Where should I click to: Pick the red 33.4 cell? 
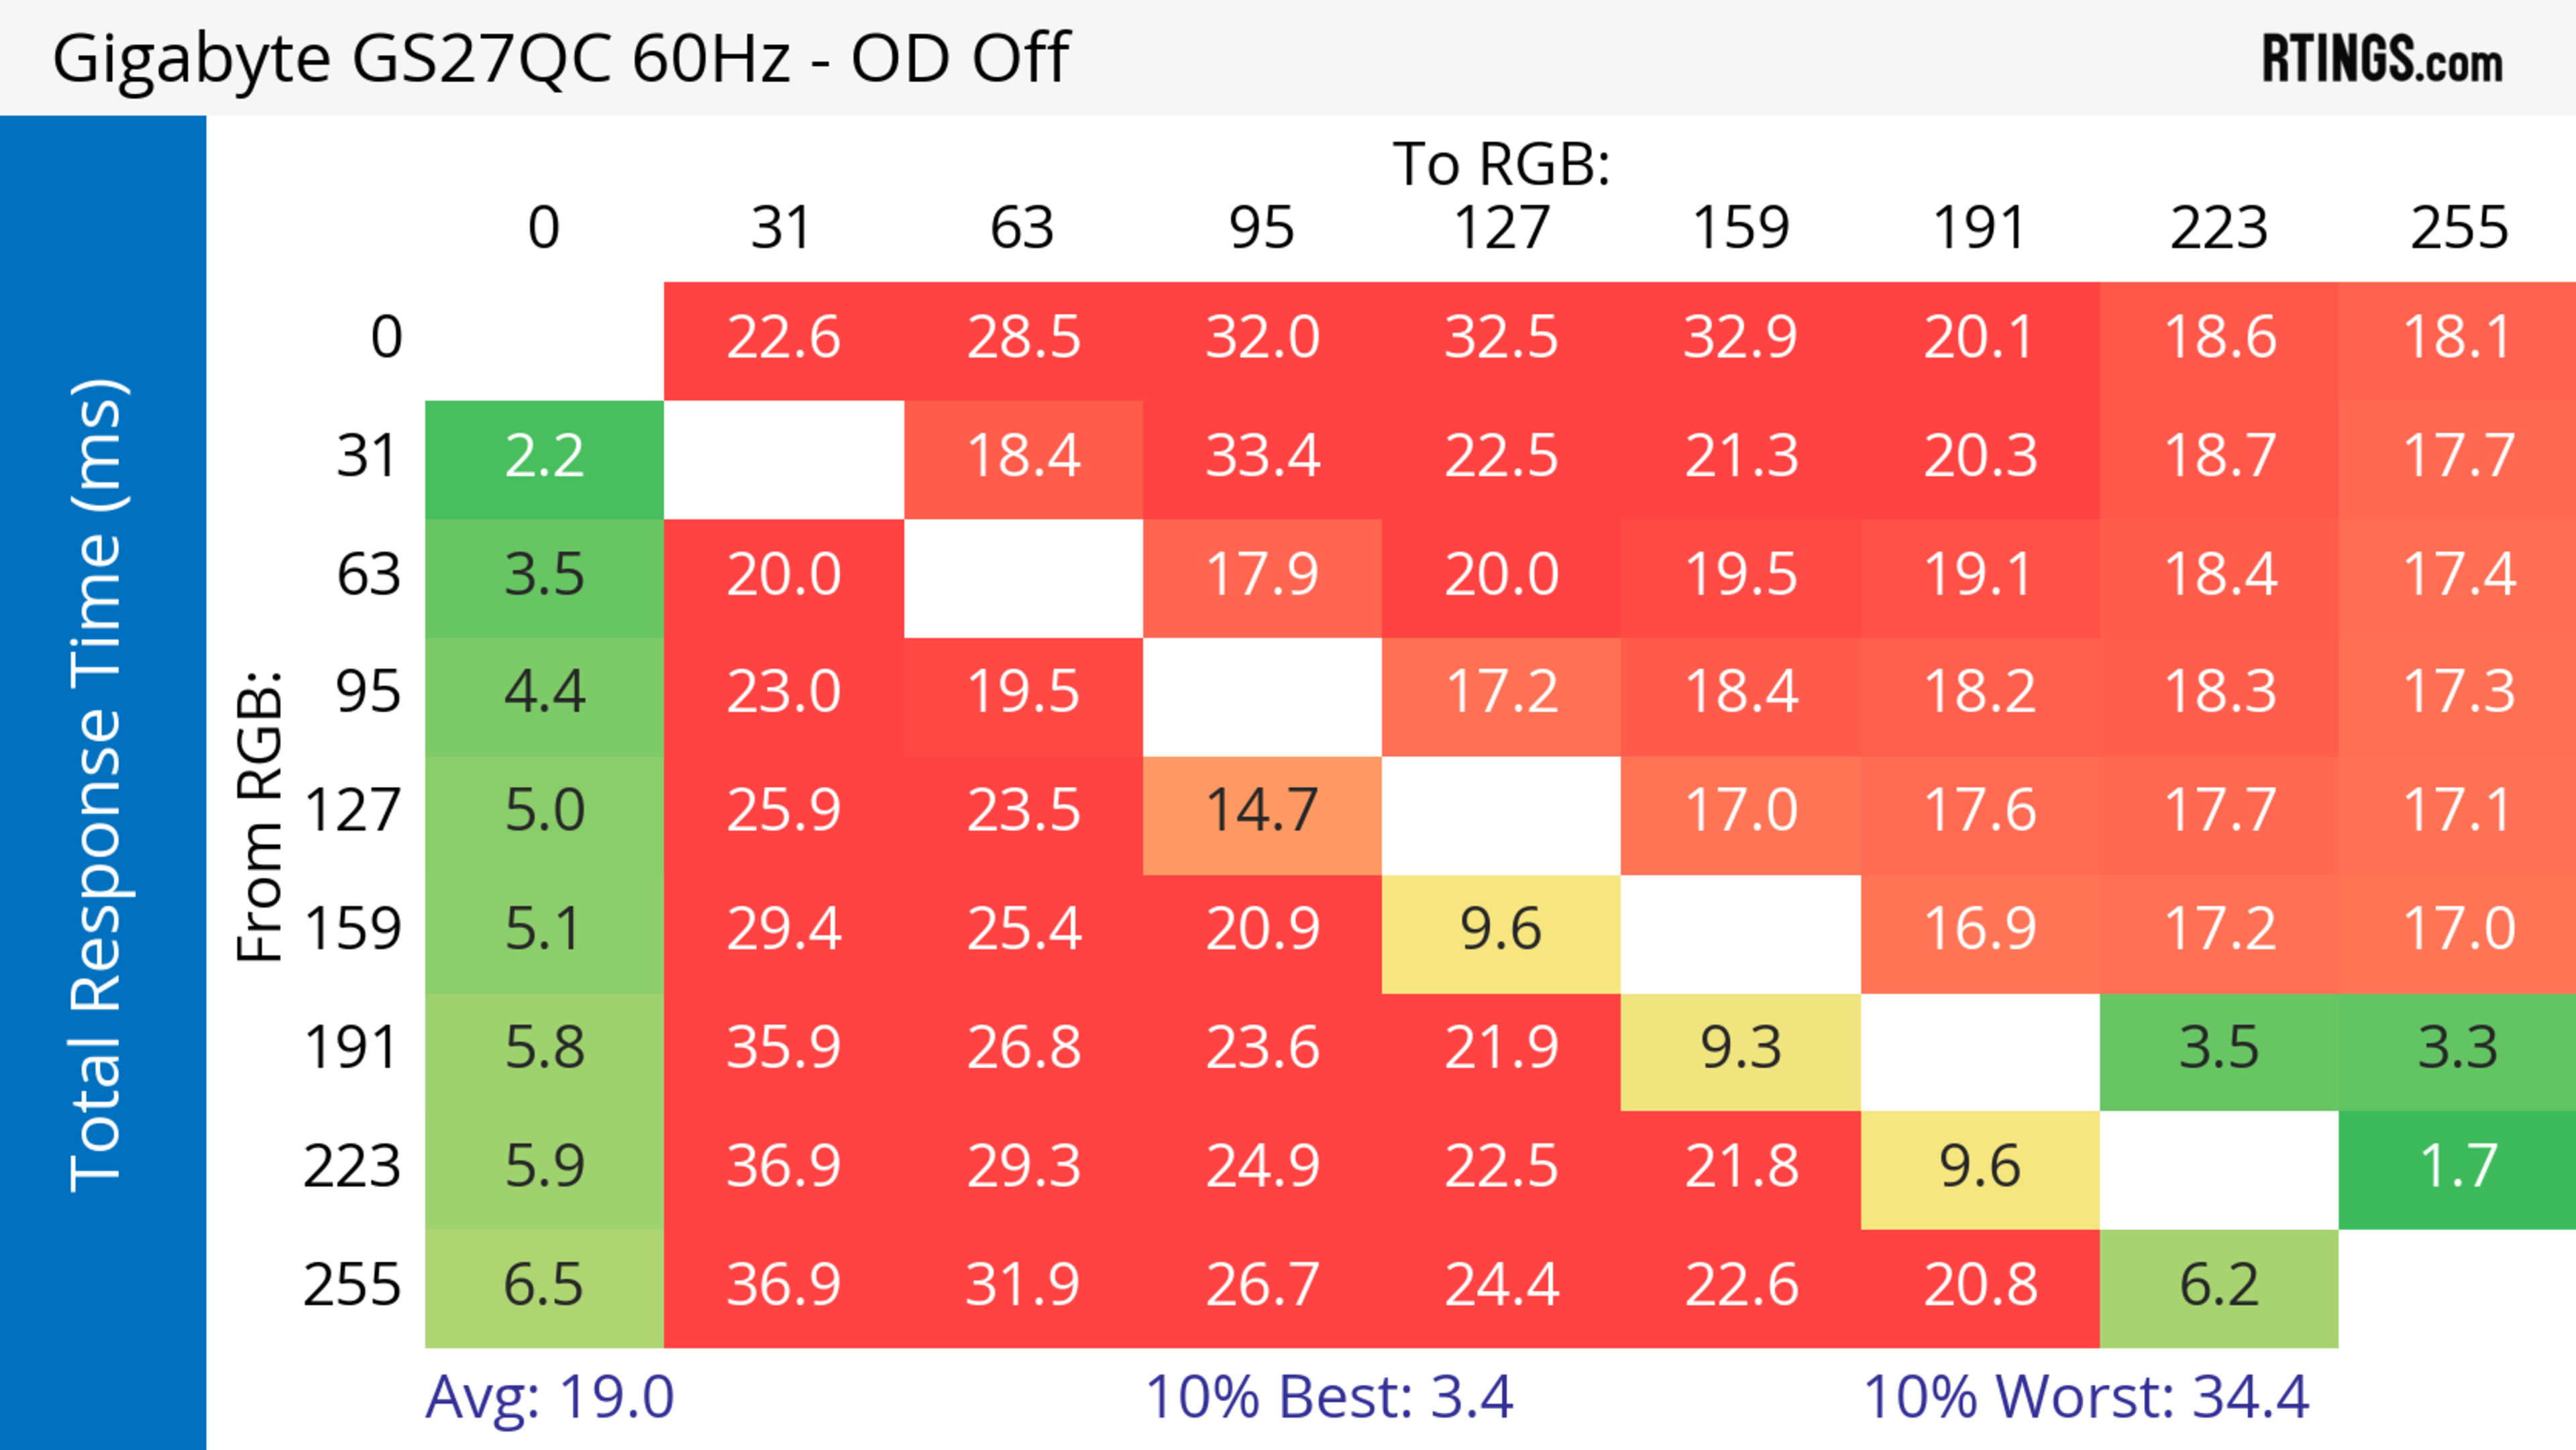tap(1262, 457)
